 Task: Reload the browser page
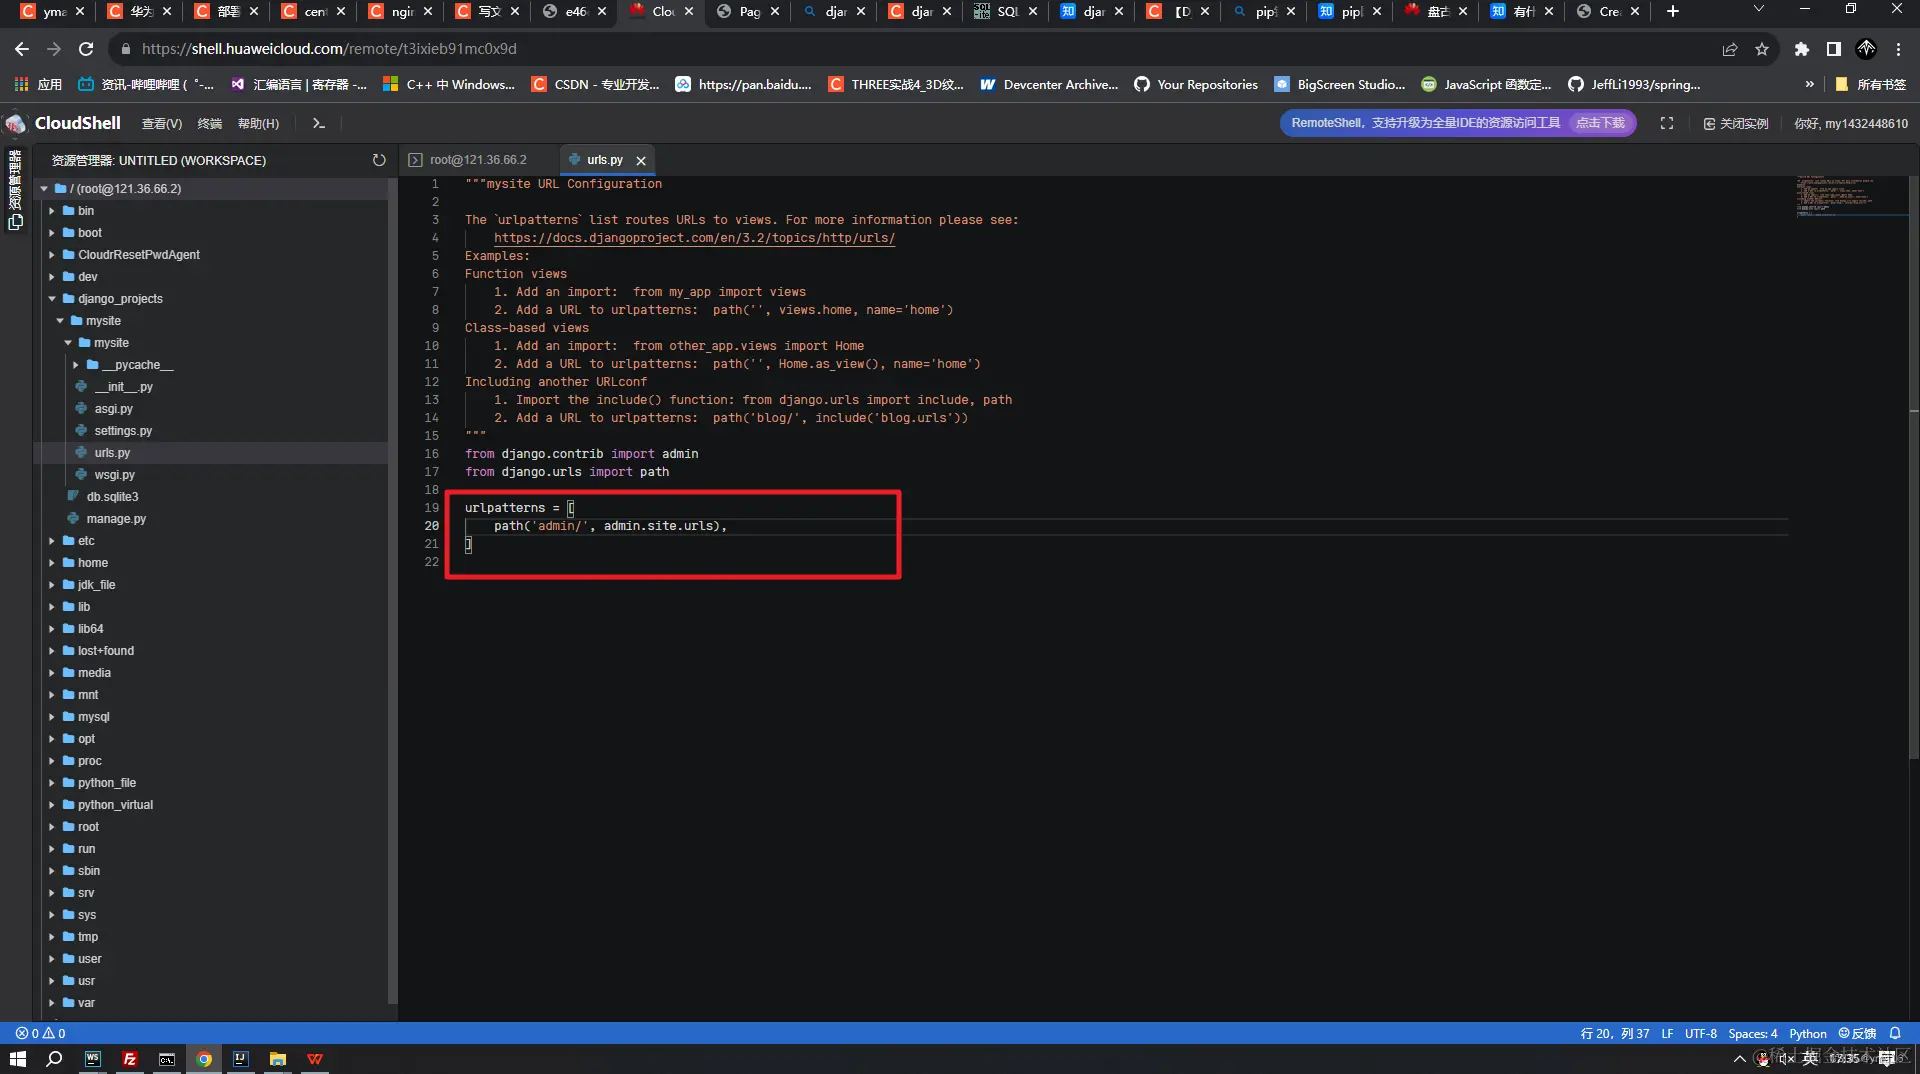(x=86, y=49)
